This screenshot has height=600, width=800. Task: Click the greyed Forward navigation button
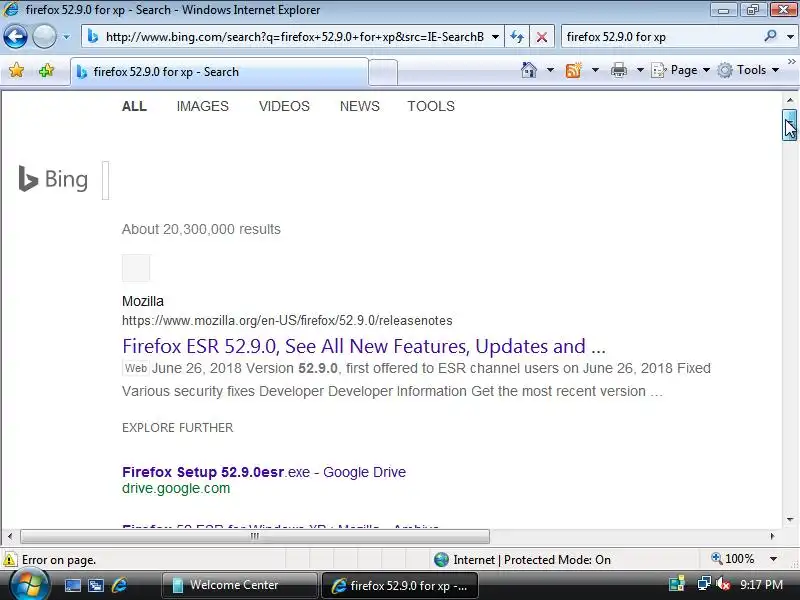(44, 37)
